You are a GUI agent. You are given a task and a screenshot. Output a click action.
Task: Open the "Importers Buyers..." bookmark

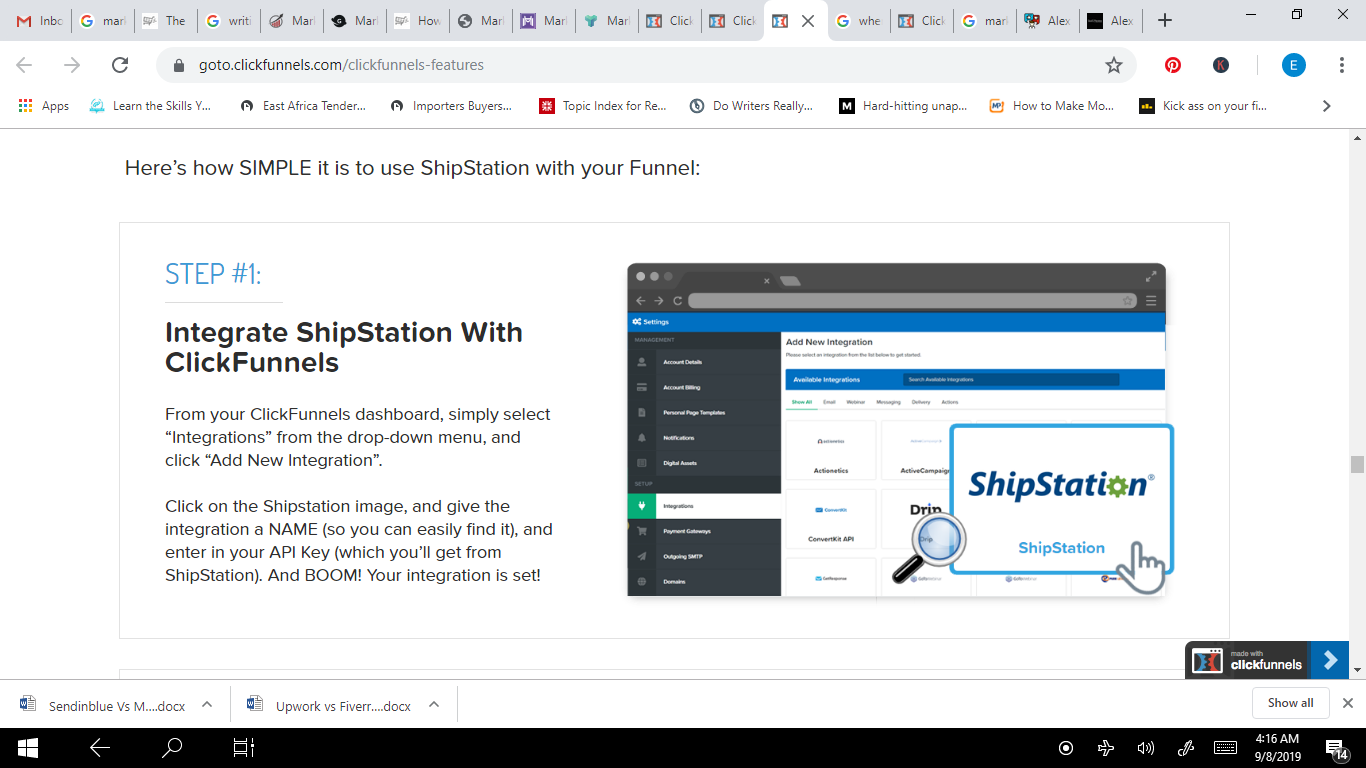pos(451,106)
